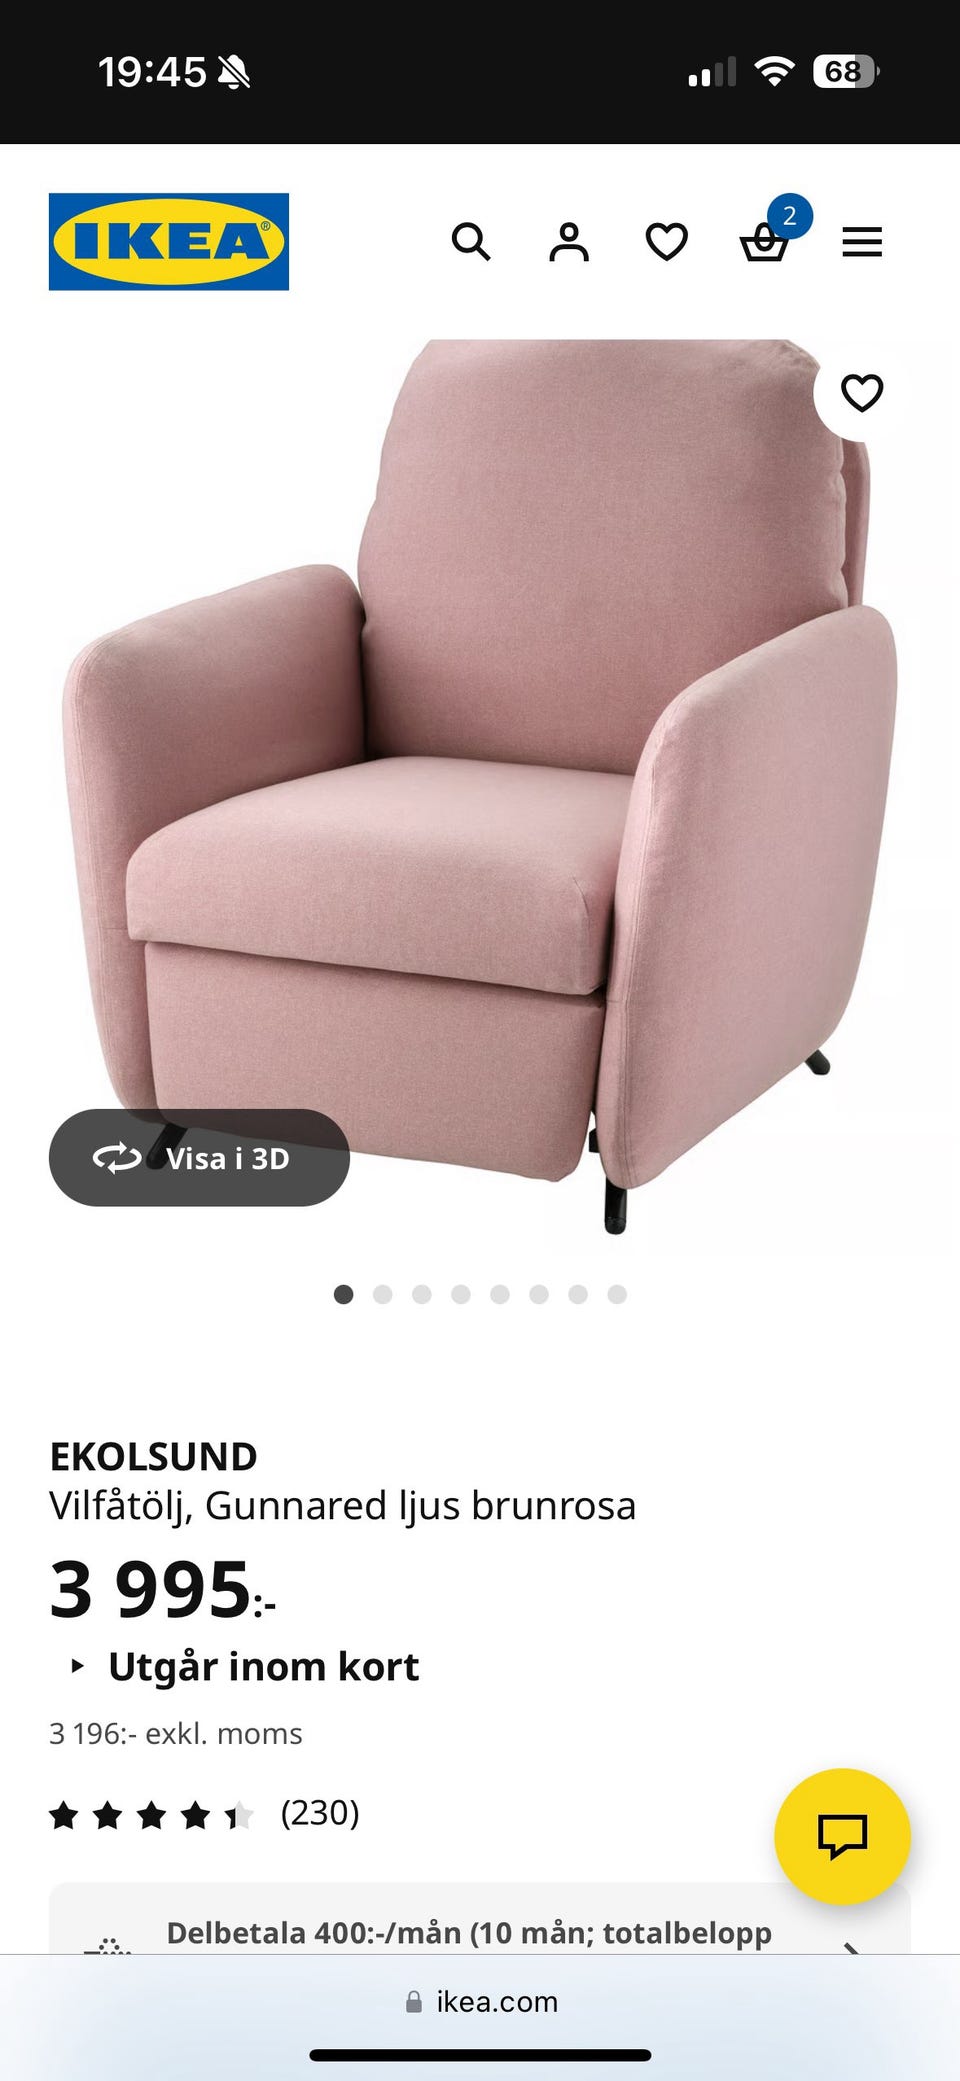Viewport: 960px width, 2081px height.
Task: Open the search magnifier icon
Action: tap(471, 242)
